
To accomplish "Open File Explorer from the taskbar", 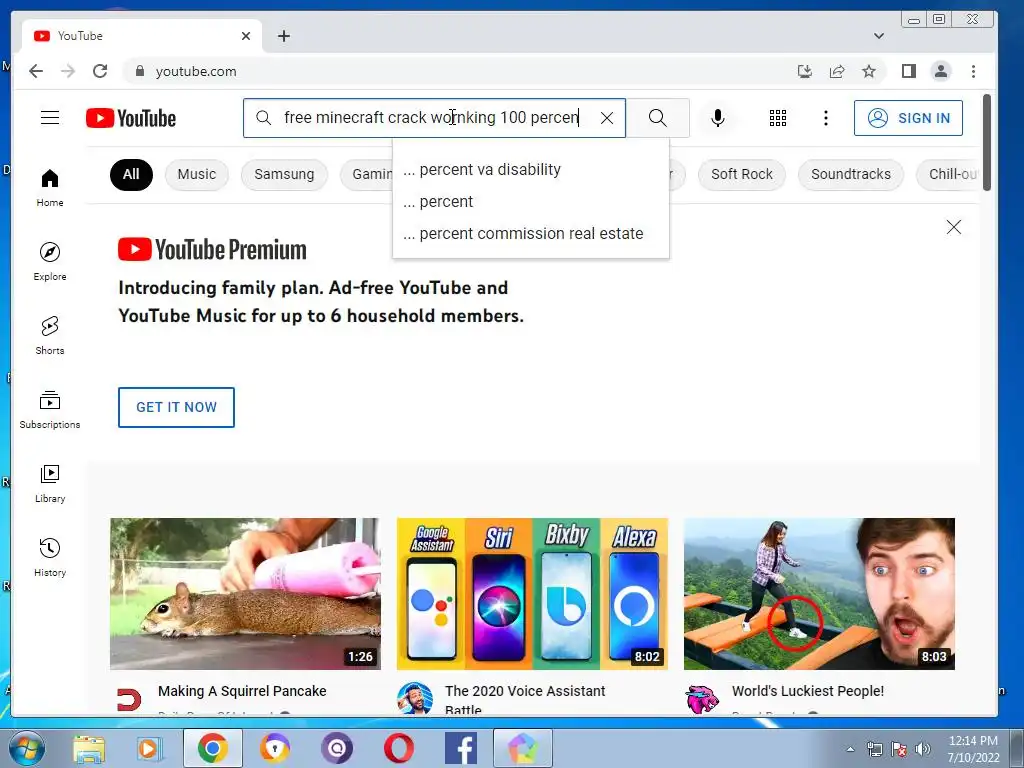I will tap(88, 749).
